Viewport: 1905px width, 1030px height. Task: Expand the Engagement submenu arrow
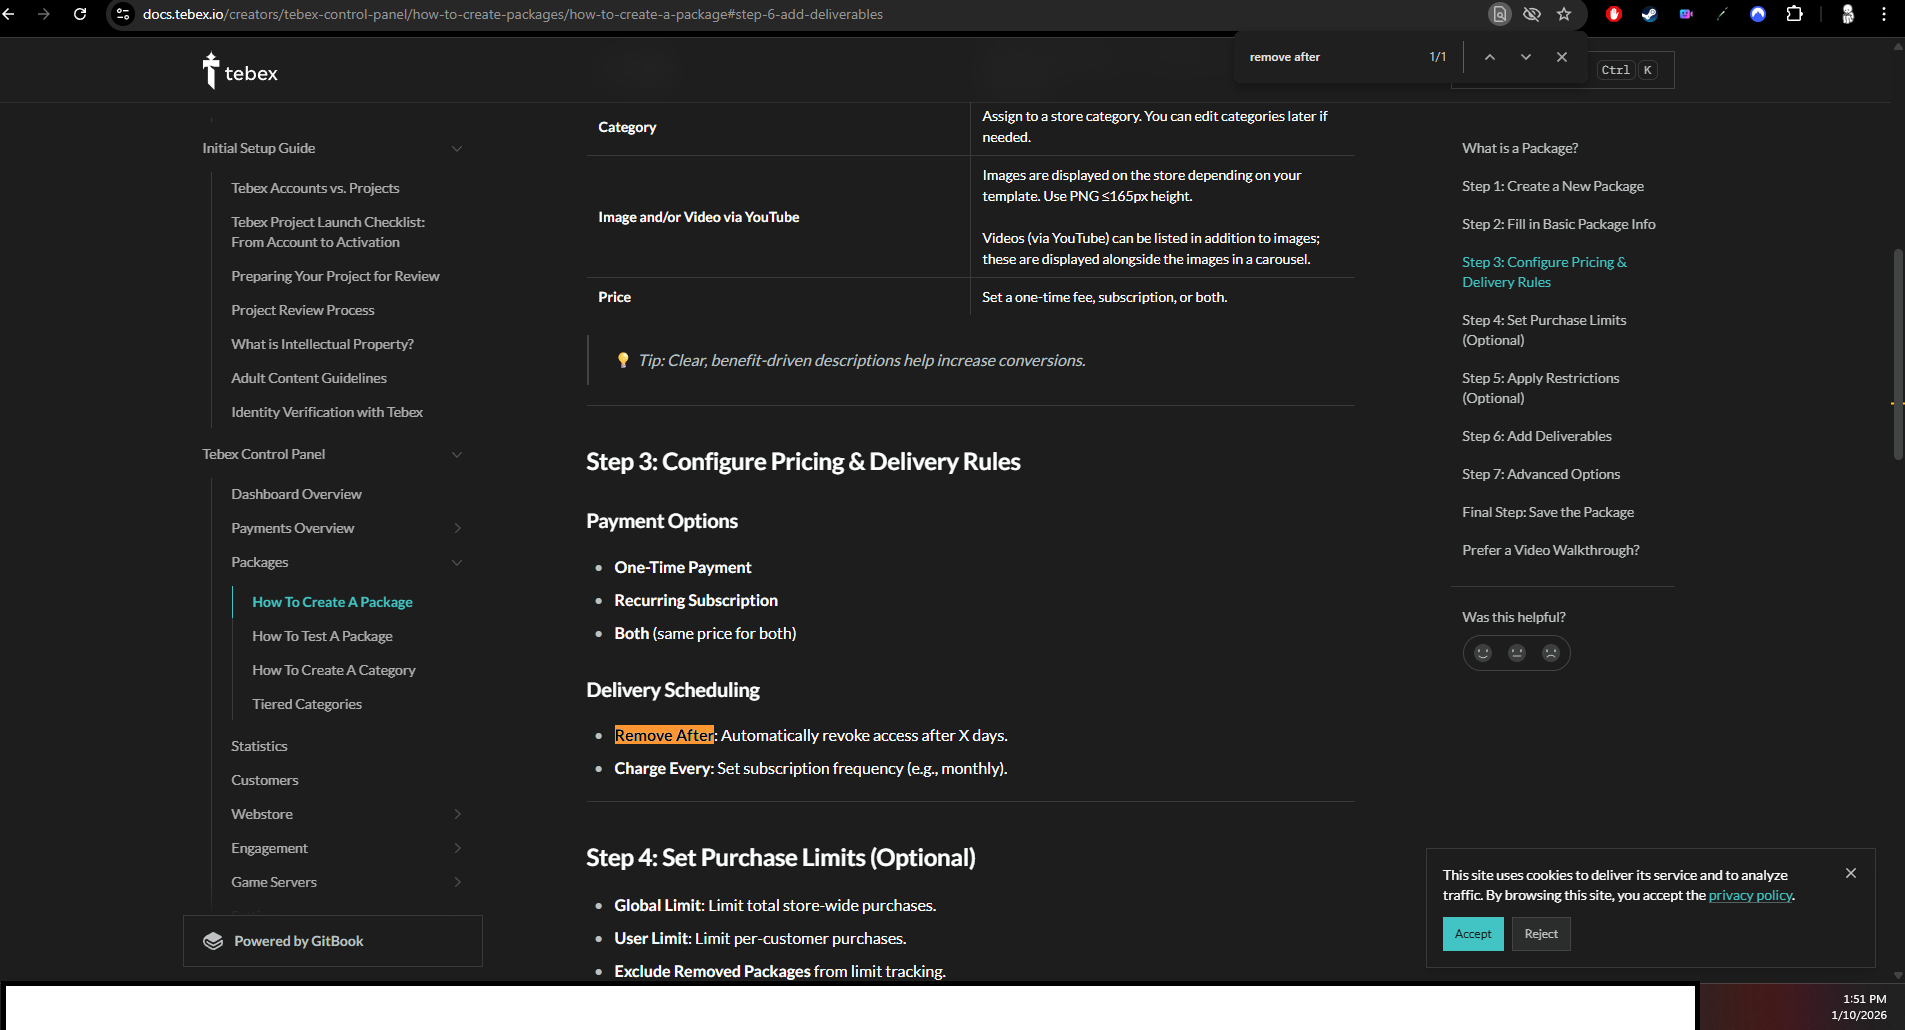[458, 848]
